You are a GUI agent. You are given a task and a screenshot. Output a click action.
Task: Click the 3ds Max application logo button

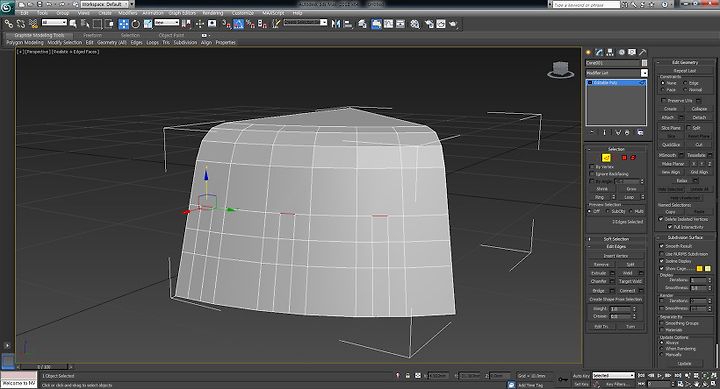tap(7, 7)
